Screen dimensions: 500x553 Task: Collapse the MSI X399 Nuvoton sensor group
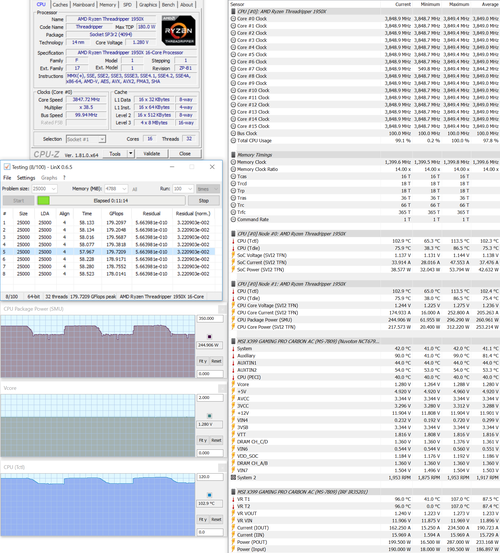pos(233,341)
